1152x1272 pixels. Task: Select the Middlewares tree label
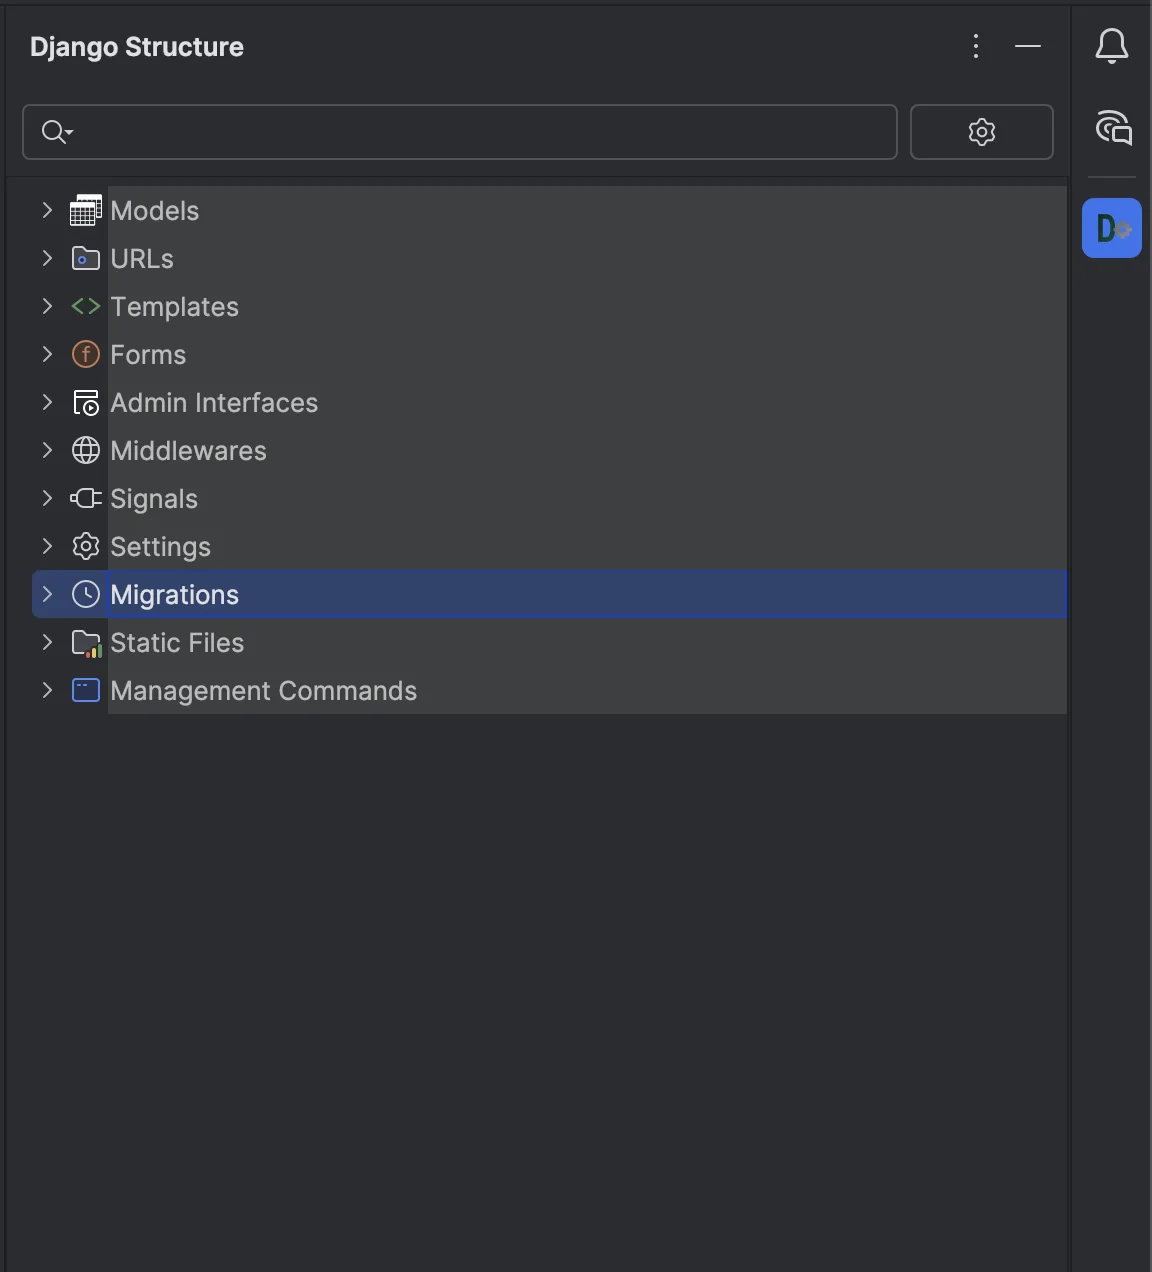coord(189,451)
